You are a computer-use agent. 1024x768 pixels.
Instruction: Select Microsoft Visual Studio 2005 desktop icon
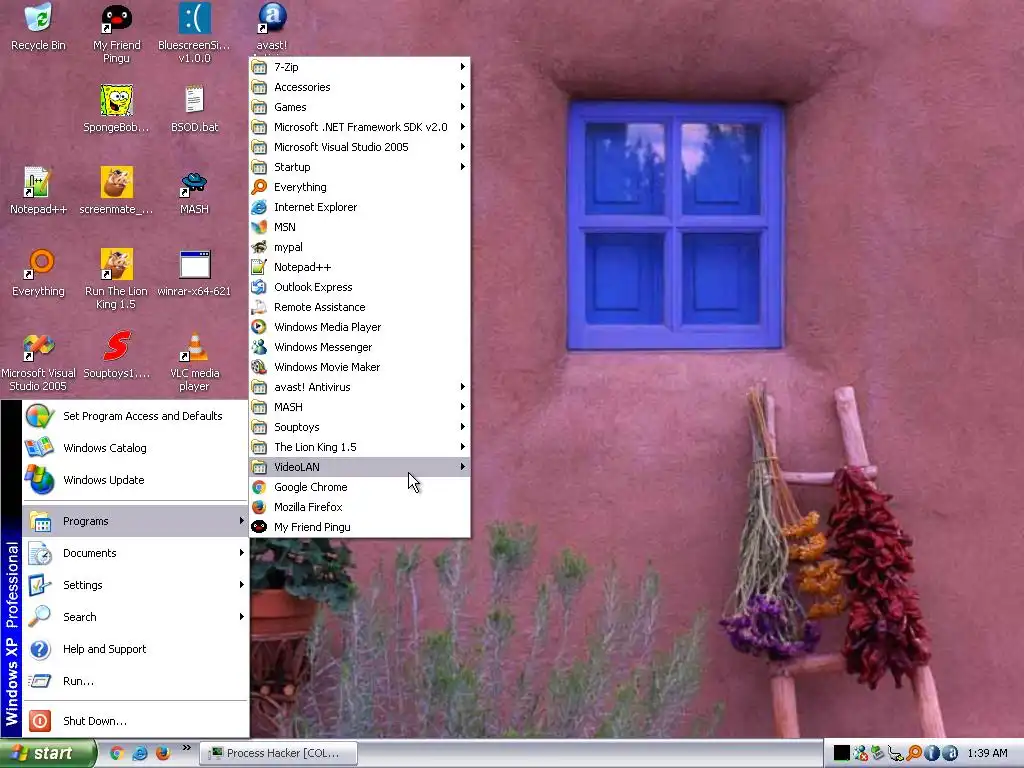point(39,361)
